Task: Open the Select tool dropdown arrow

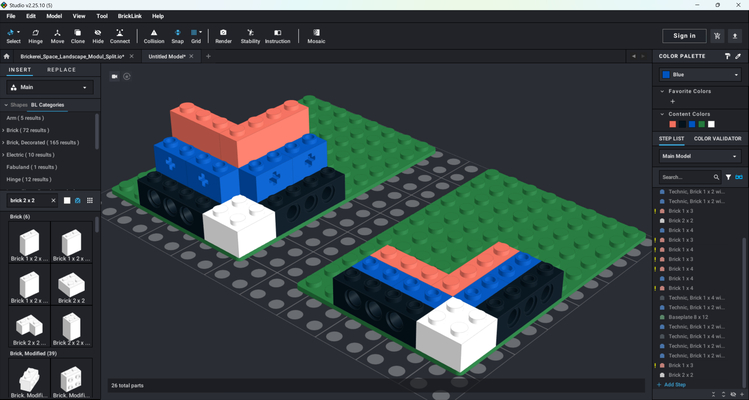Action: point(19,32)
